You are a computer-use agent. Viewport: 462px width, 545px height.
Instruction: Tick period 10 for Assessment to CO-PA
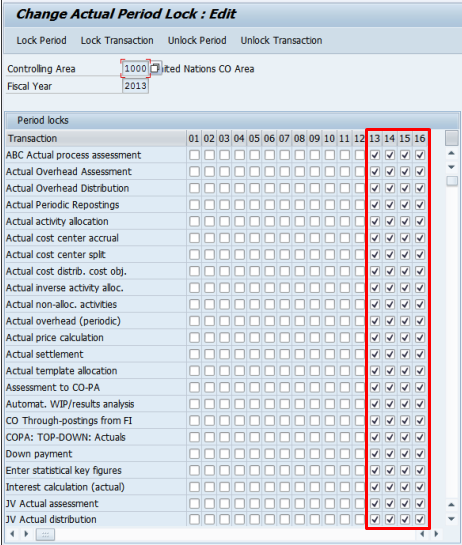click(330, 388)
